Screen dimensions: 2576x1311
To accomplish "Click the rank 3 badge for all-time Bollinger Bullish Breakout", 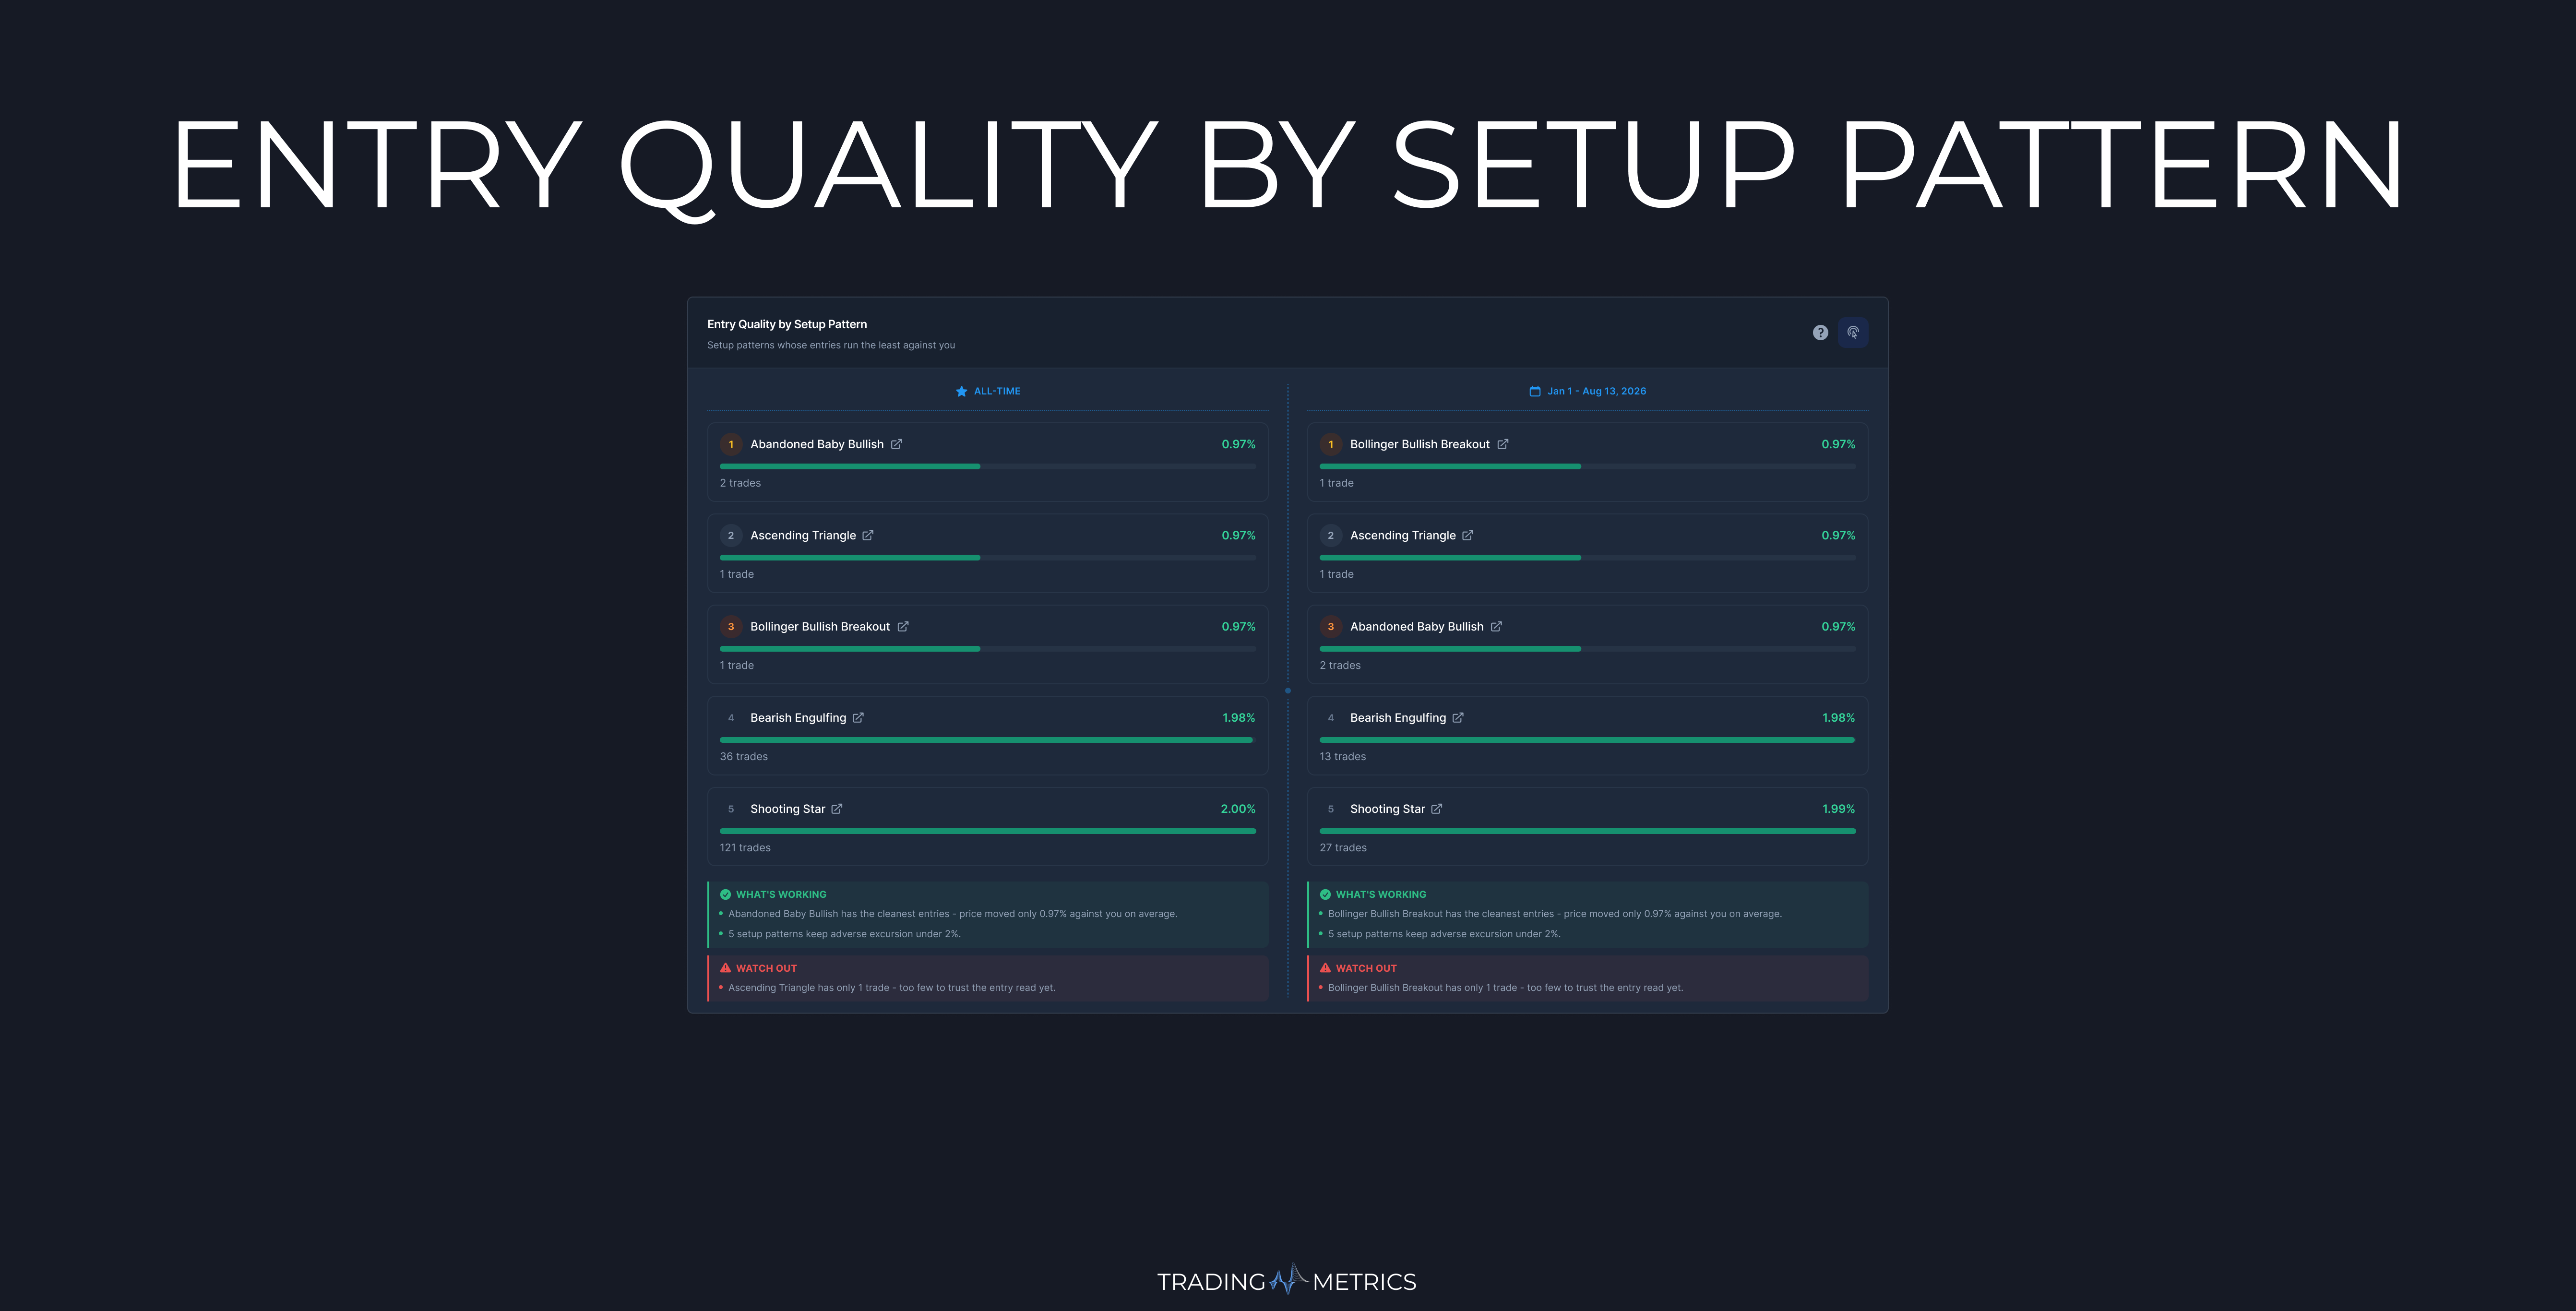I will tap(731, 627).
